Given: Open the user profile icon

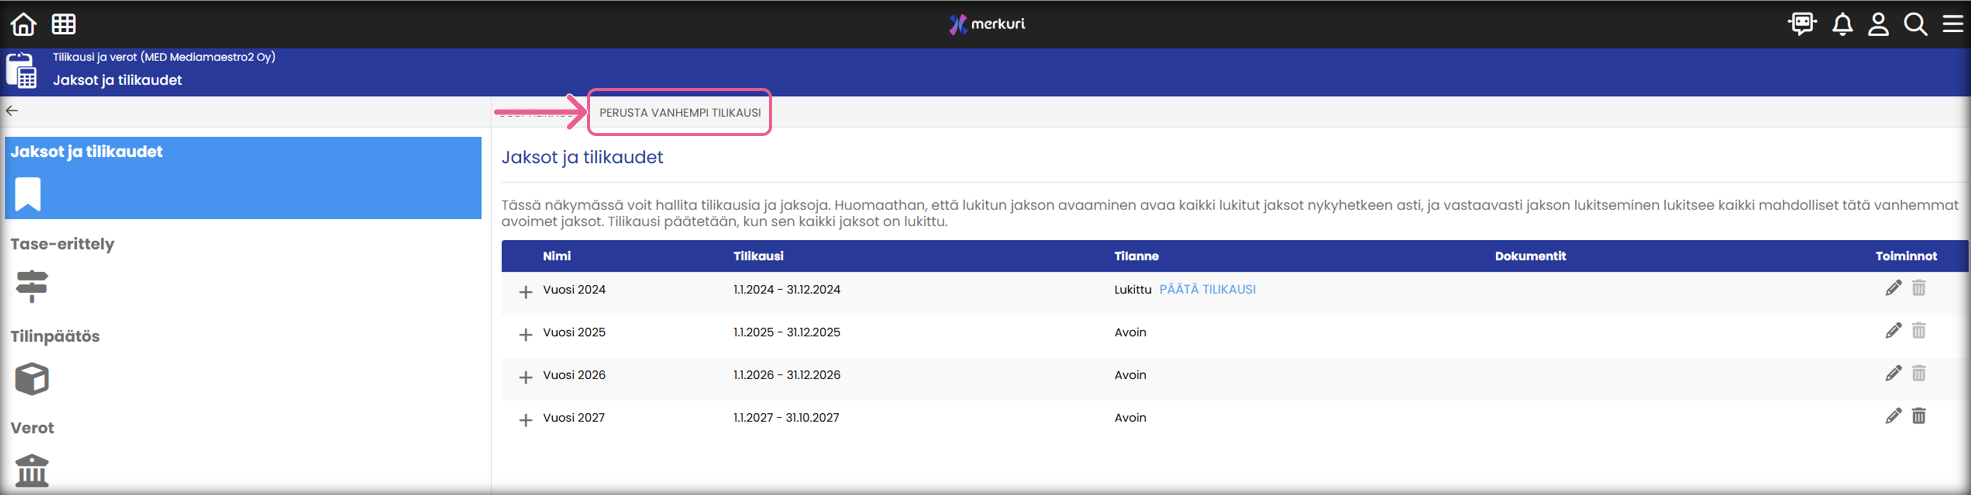Looking at the screenshot, I should tap(1878, 24).
